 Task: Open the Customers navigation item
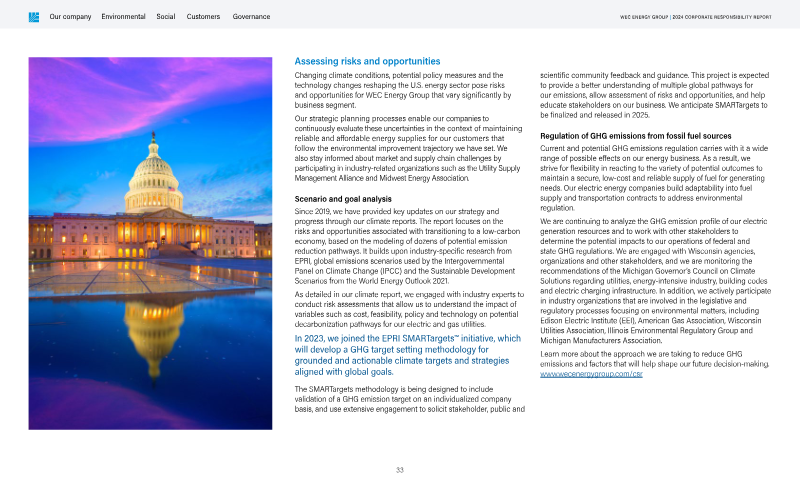[x=204, y=17]
